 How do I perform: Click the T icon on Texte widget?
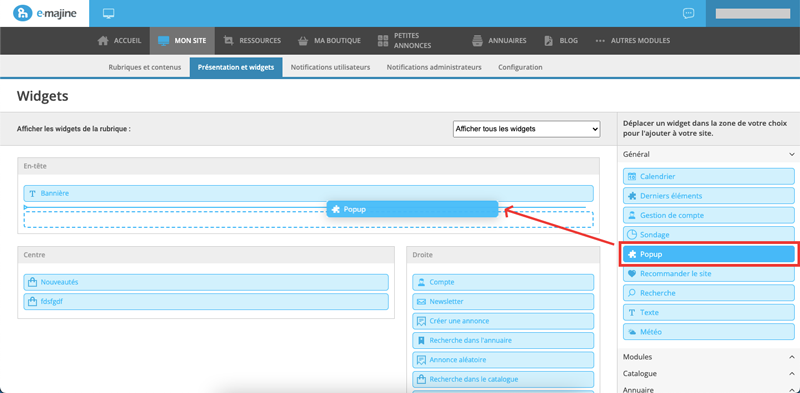click(x=632, y=312)
